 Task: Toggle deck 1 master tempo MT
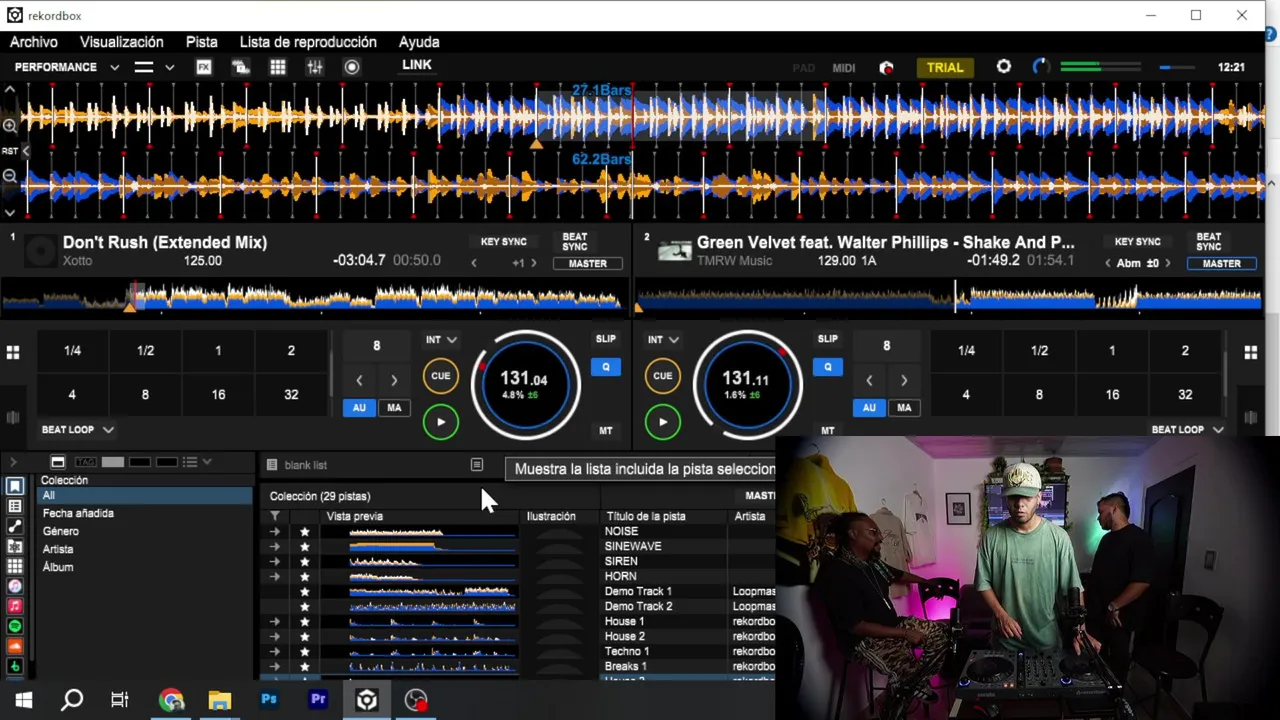pos(606,431)
